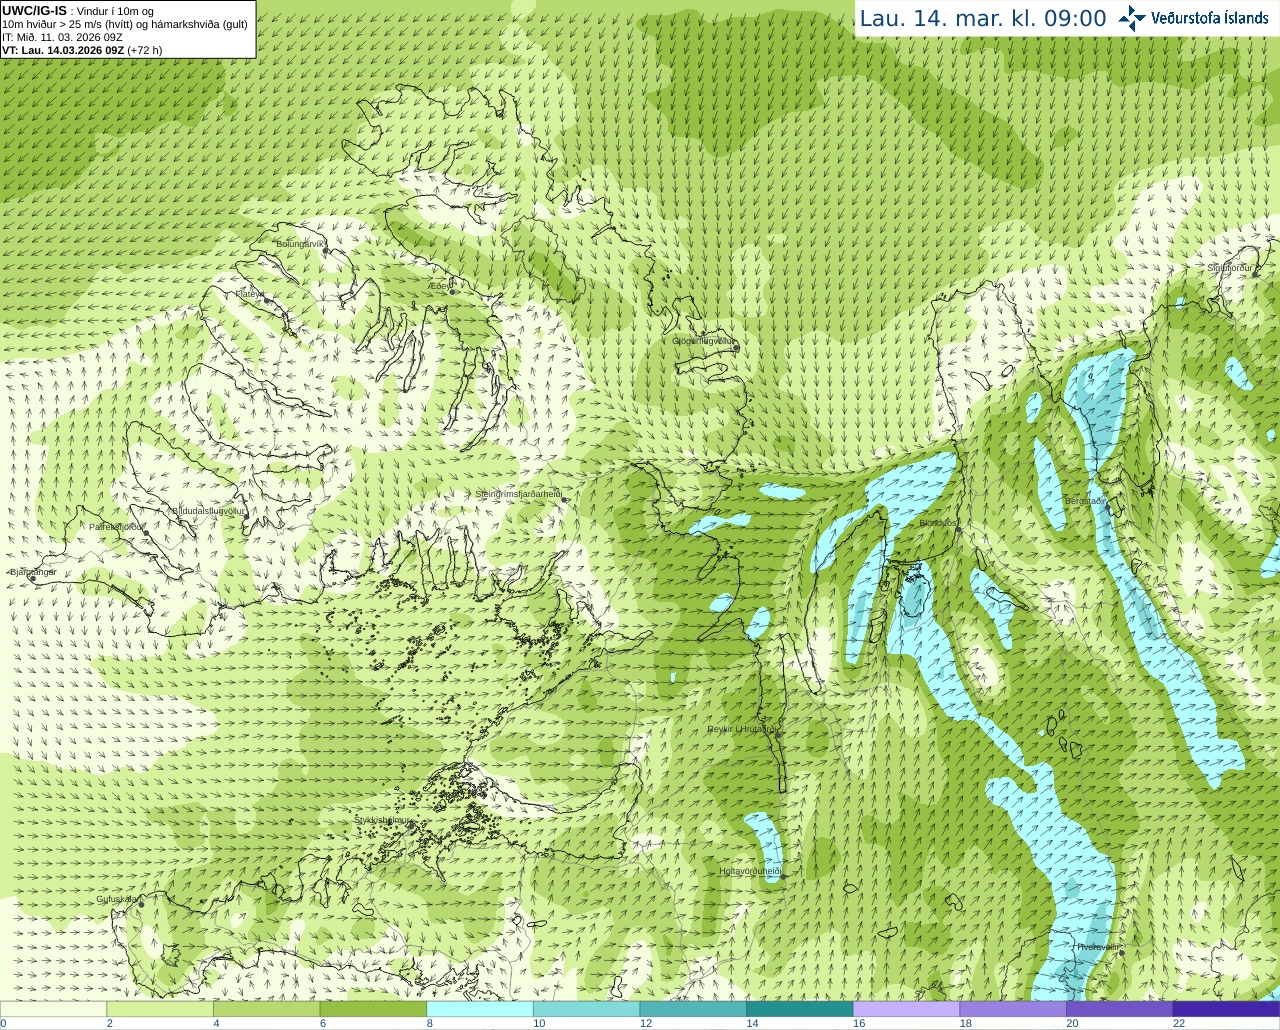This screenshot has height=1030, width=1280.
Task: Click the legend tick label '16'
Action: point(859,1023)
